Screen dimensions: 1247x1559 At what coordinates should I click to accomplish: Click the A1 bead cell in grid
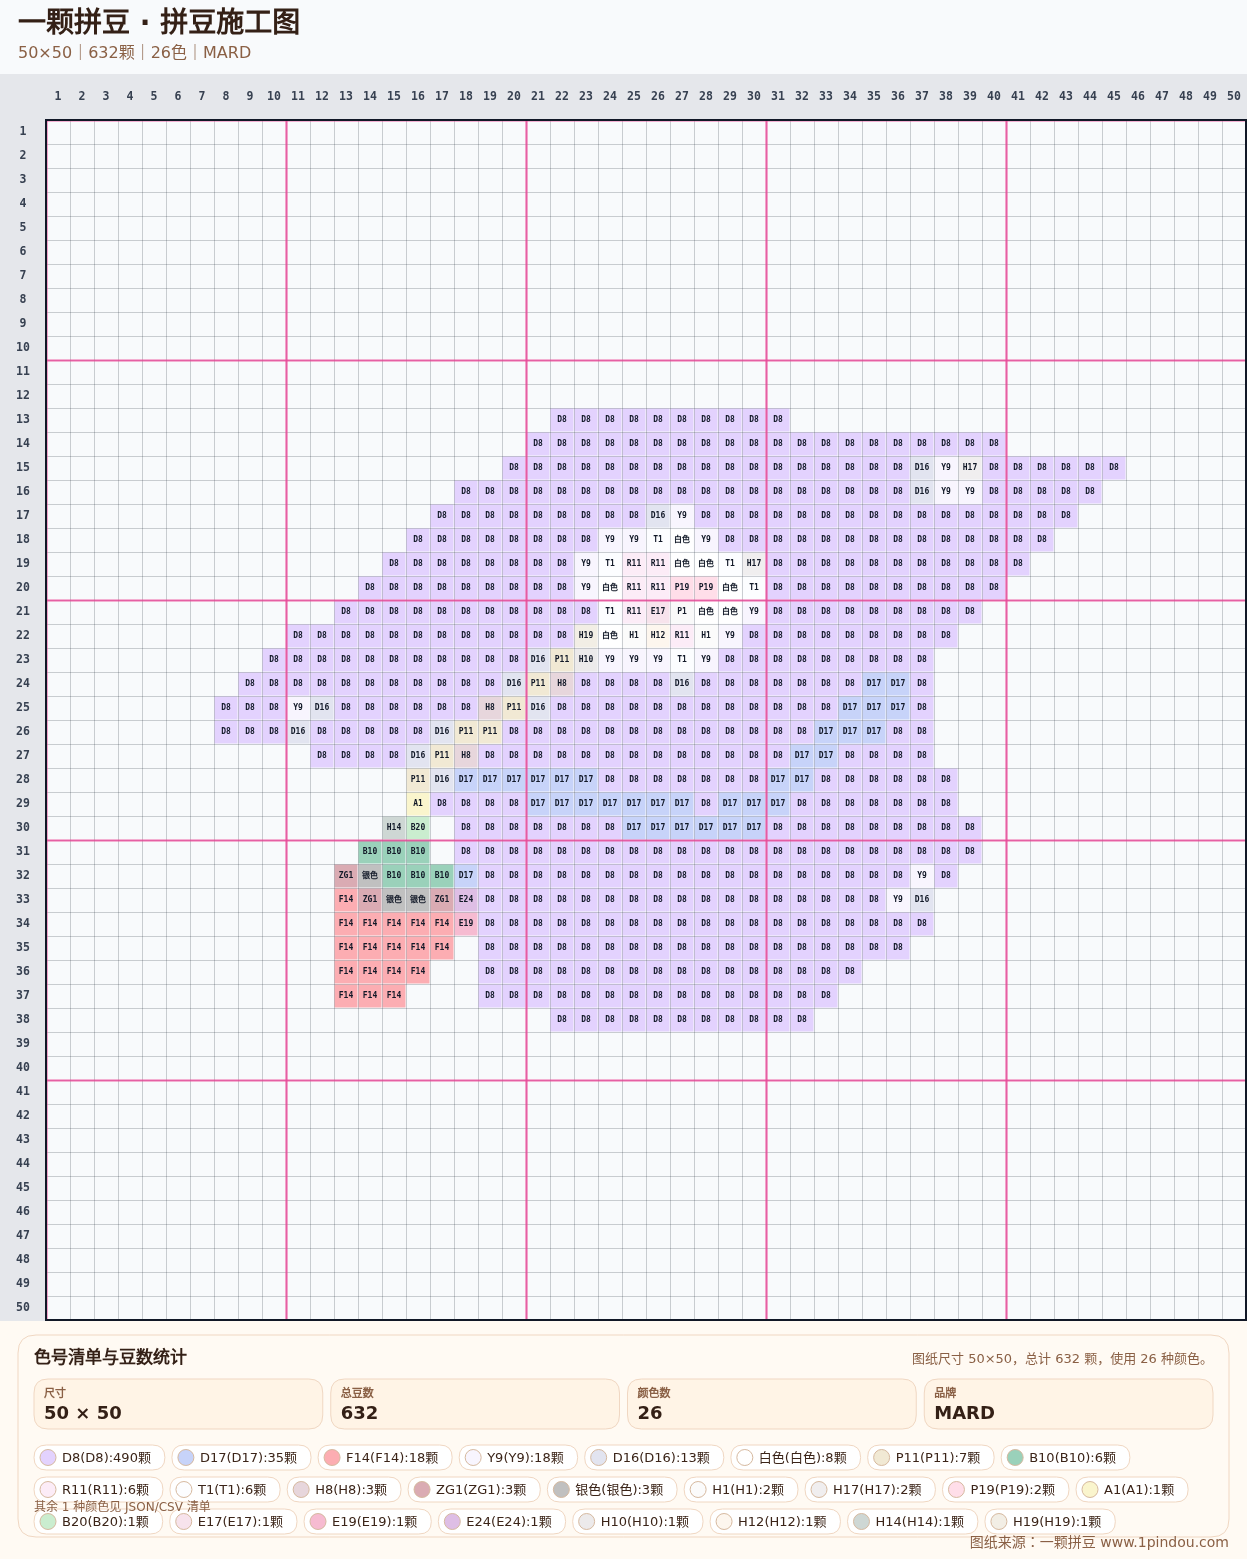418,803
